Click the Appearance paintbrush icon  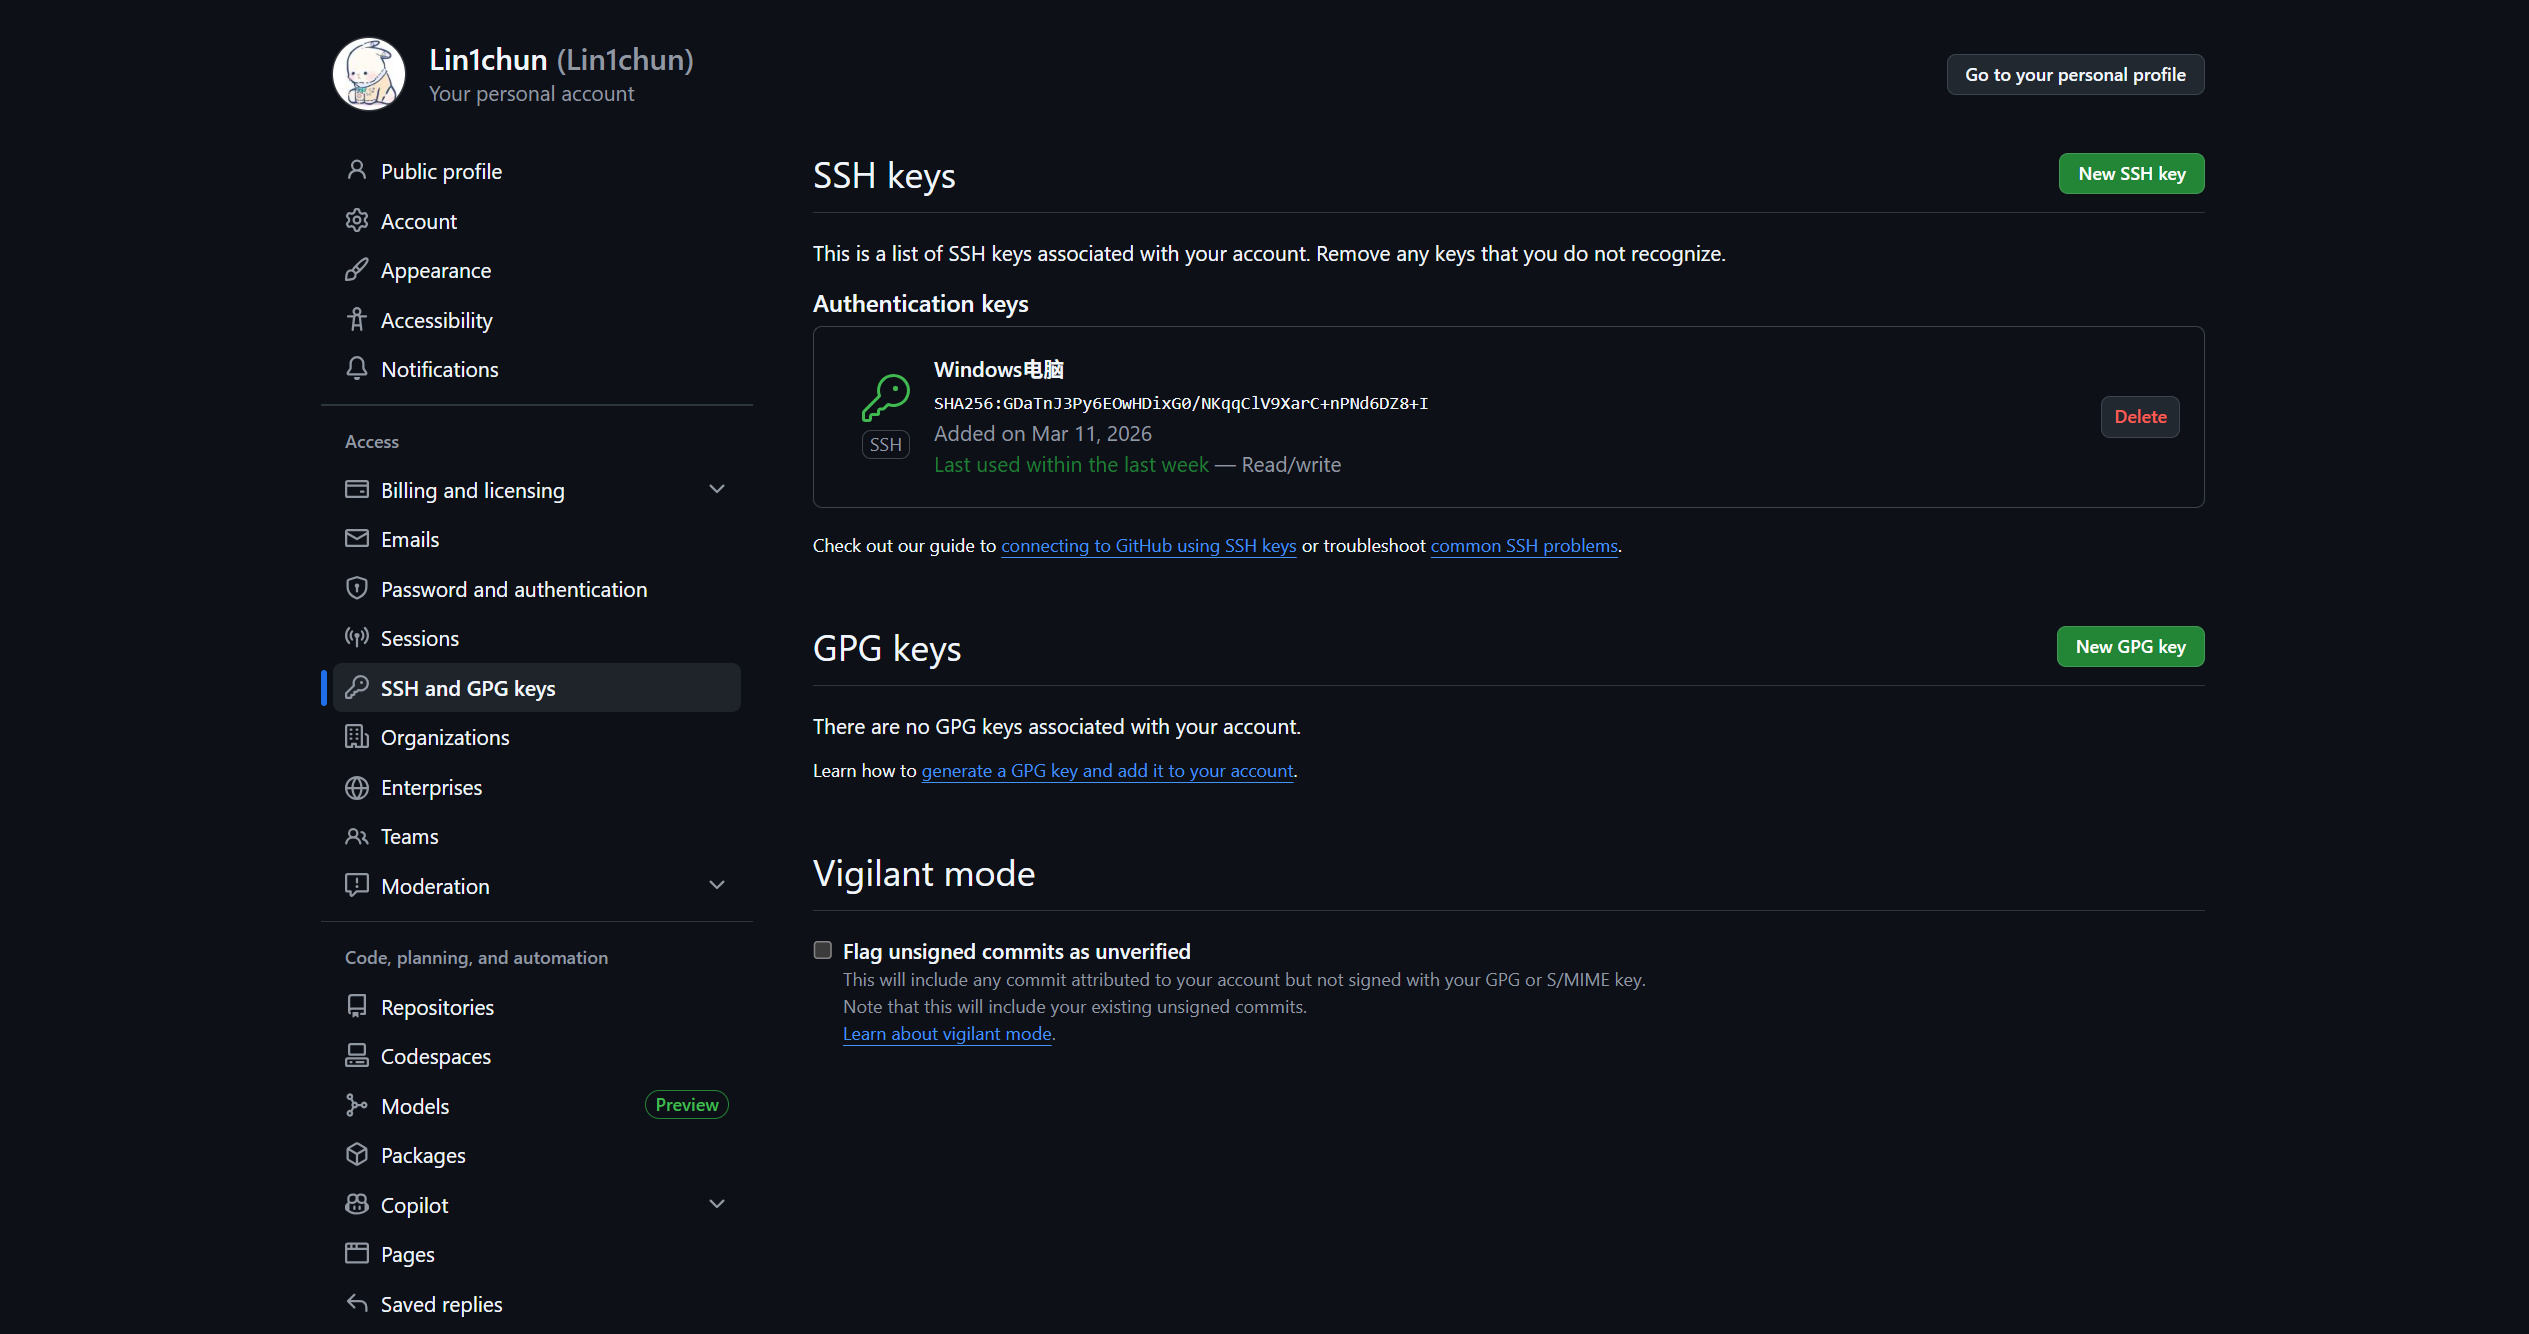pyautogui.click(x=356, y=270)
